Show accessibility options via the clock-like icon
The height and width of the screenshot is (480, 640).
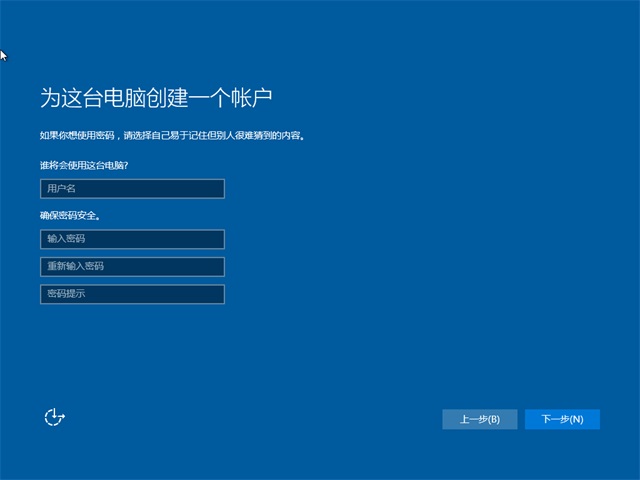(55, 417)
